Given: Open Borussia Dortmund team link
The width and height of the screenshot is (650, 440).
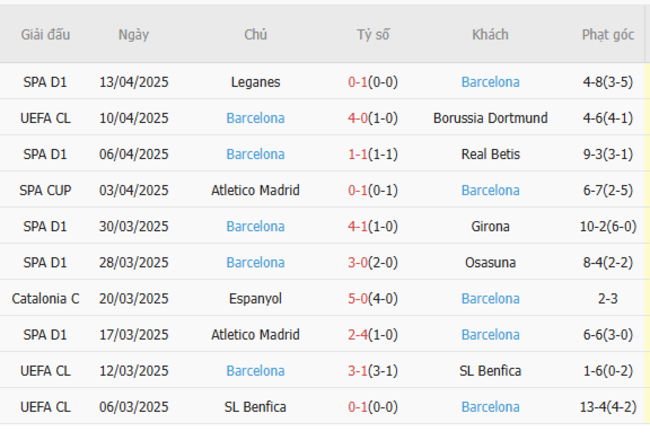Looking at the screenshot, I should point(490,118).
